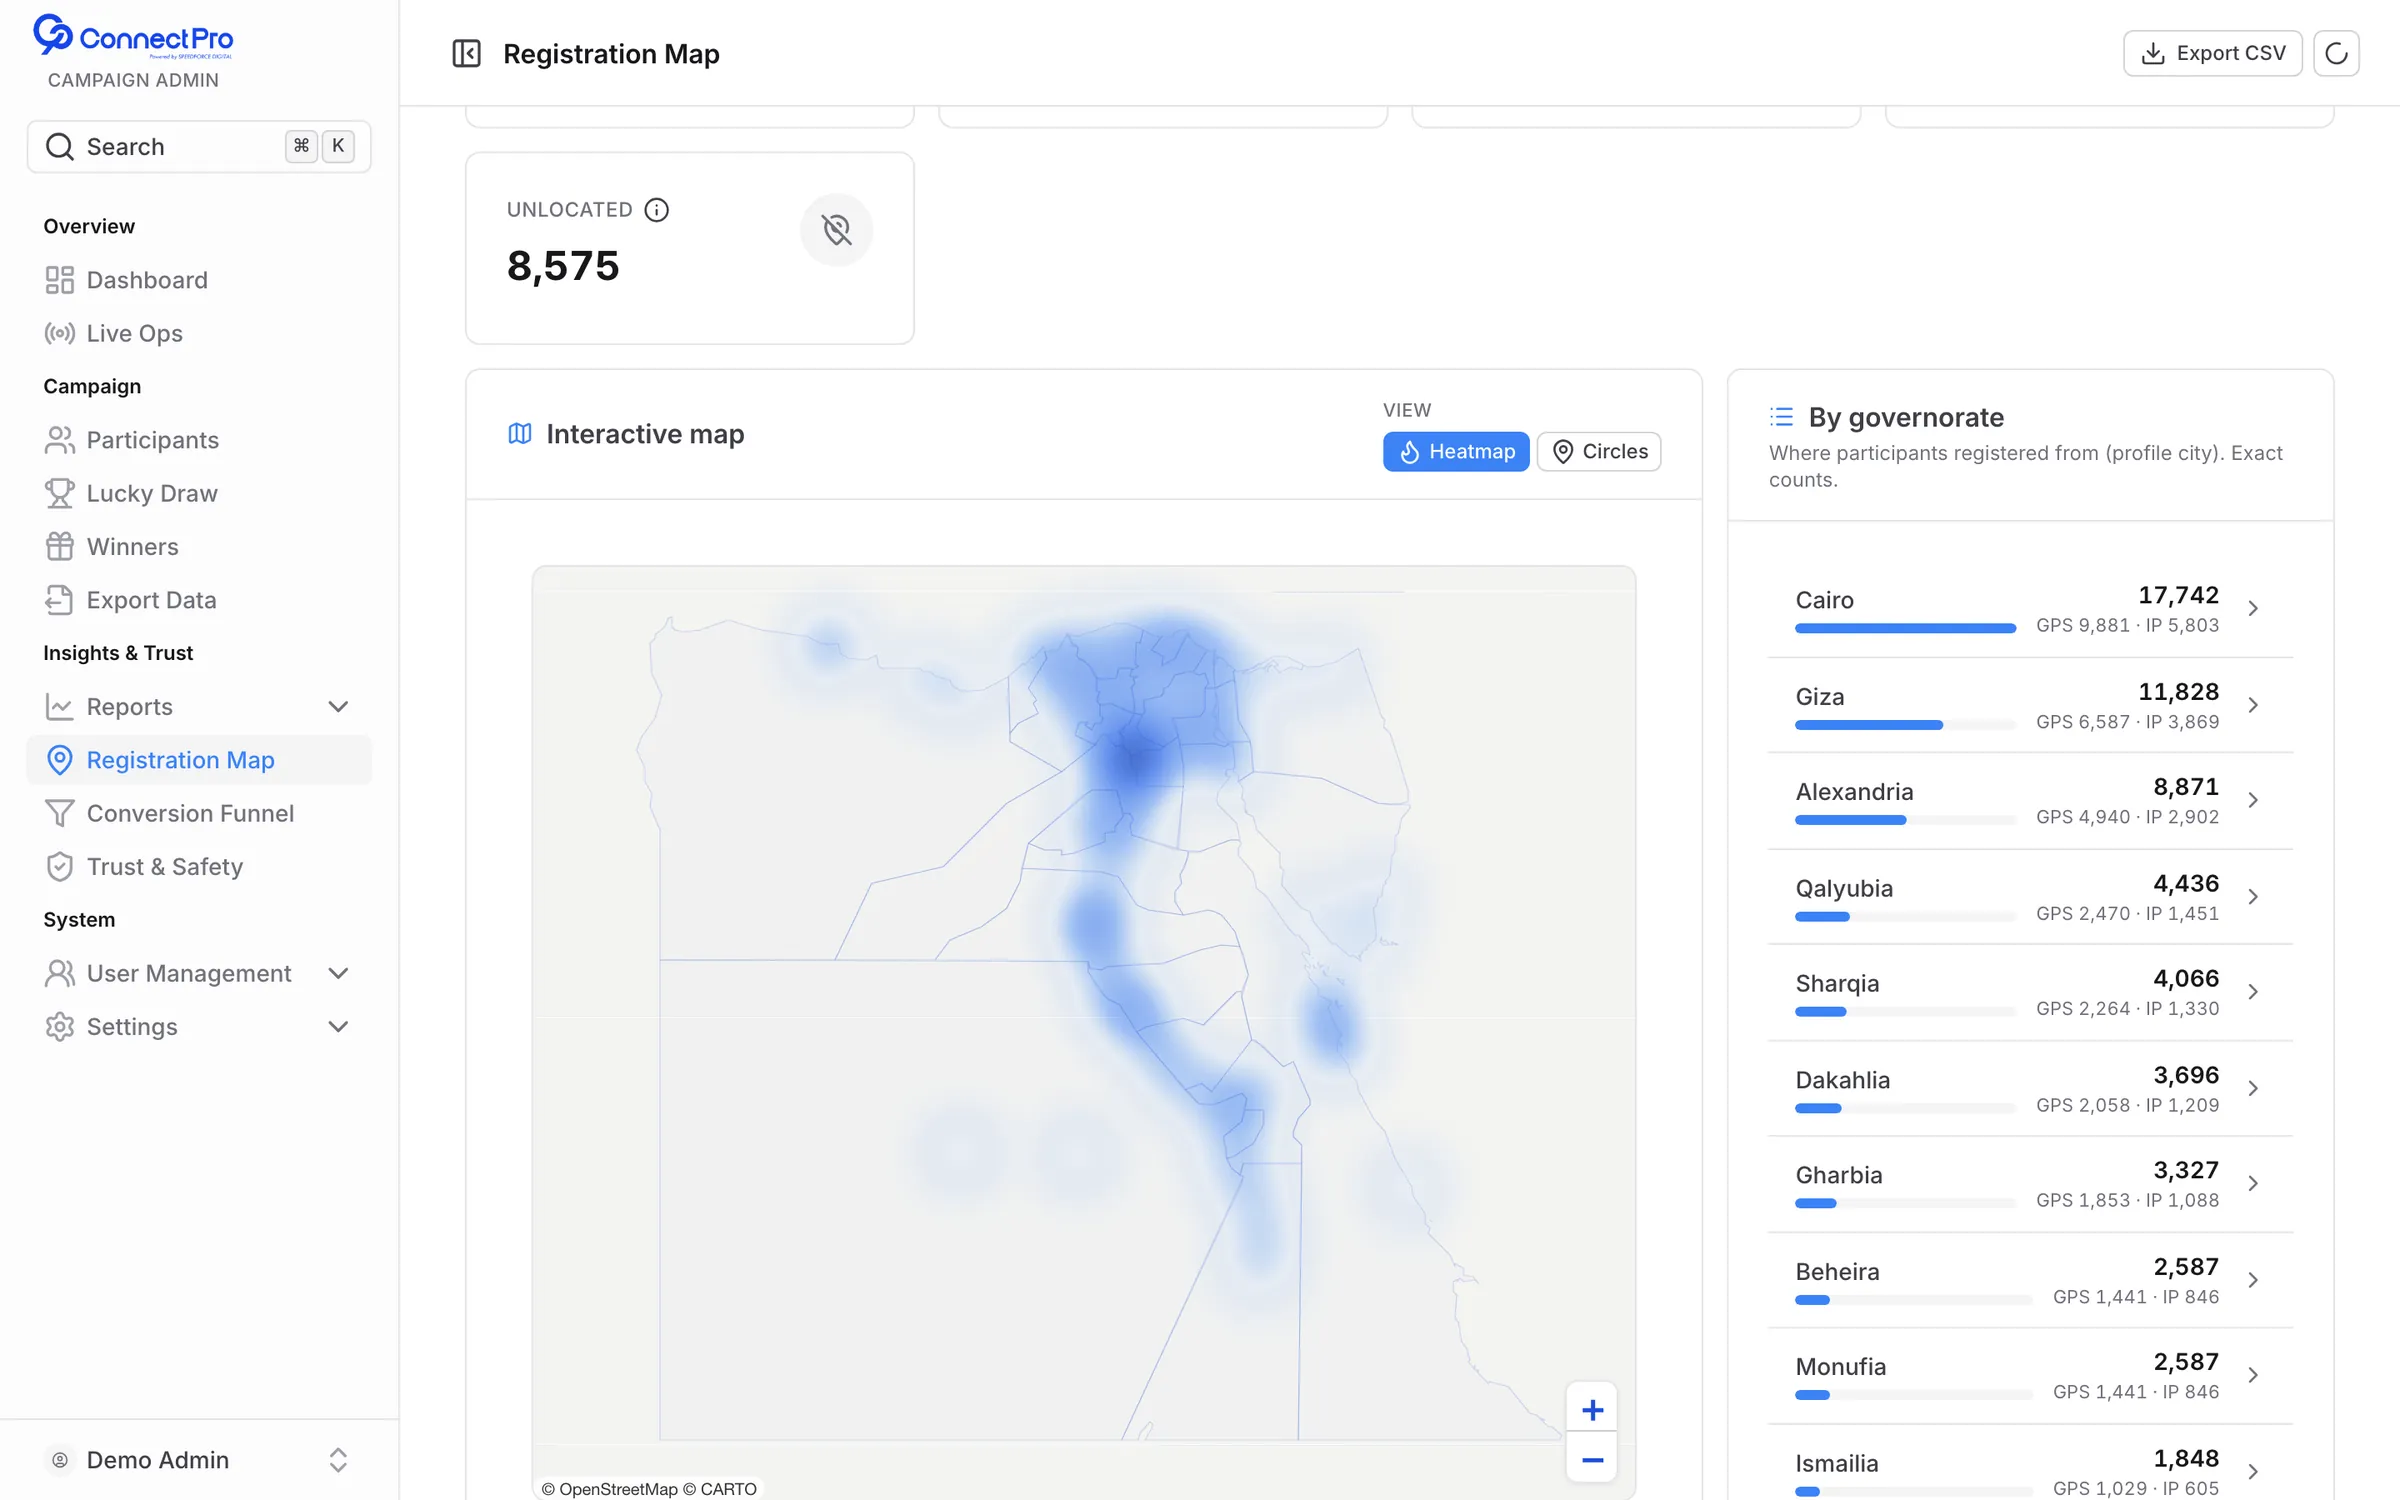2400x1500 pixels.
Task: Open Cairo governorate details chevron
Action: (2253, 608)
